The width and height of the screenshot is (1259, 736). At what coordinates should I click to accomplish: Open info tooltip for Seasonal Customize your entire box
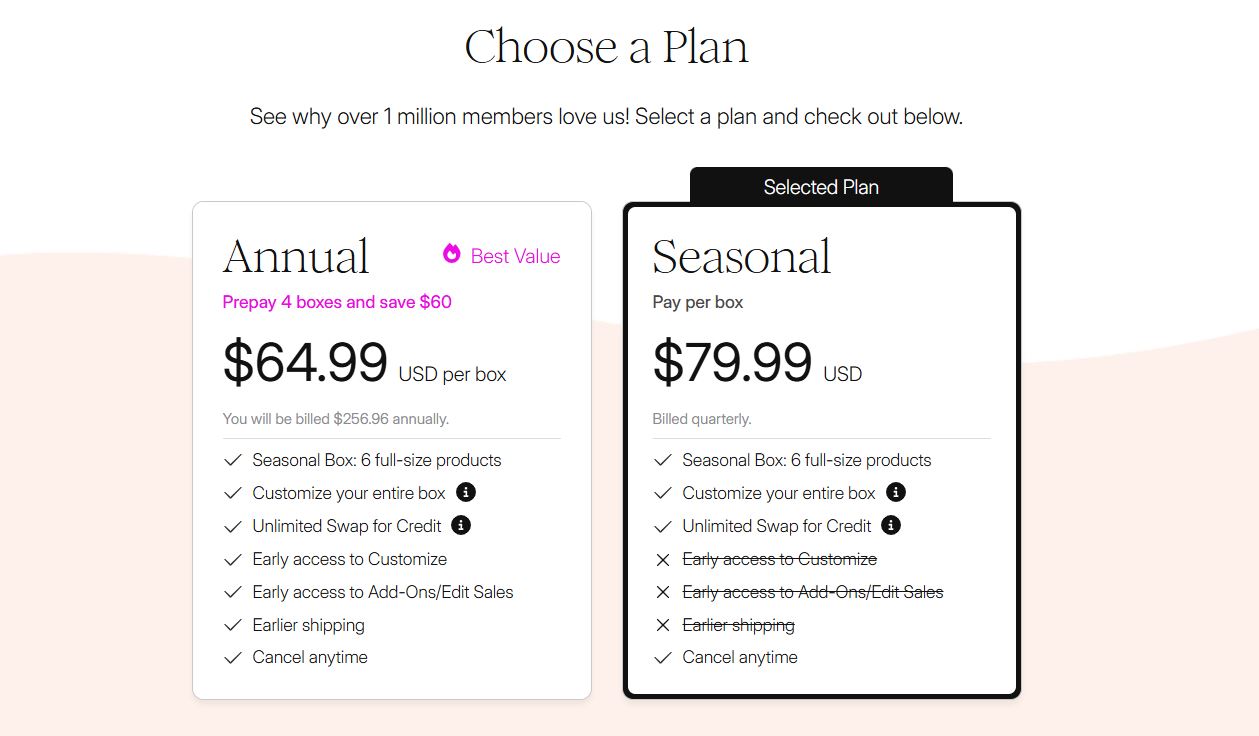coord(896,492)
